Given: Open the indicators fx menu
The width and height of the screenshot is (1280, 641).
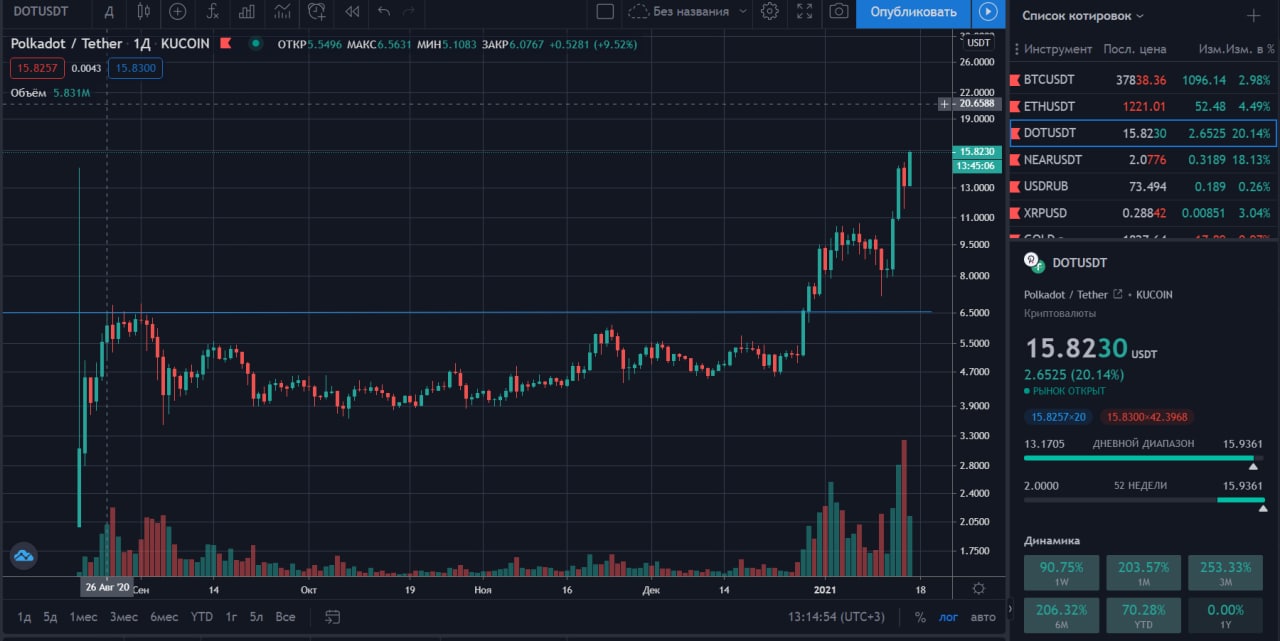Looking at the screenshot, I should (x=212, y=12).
